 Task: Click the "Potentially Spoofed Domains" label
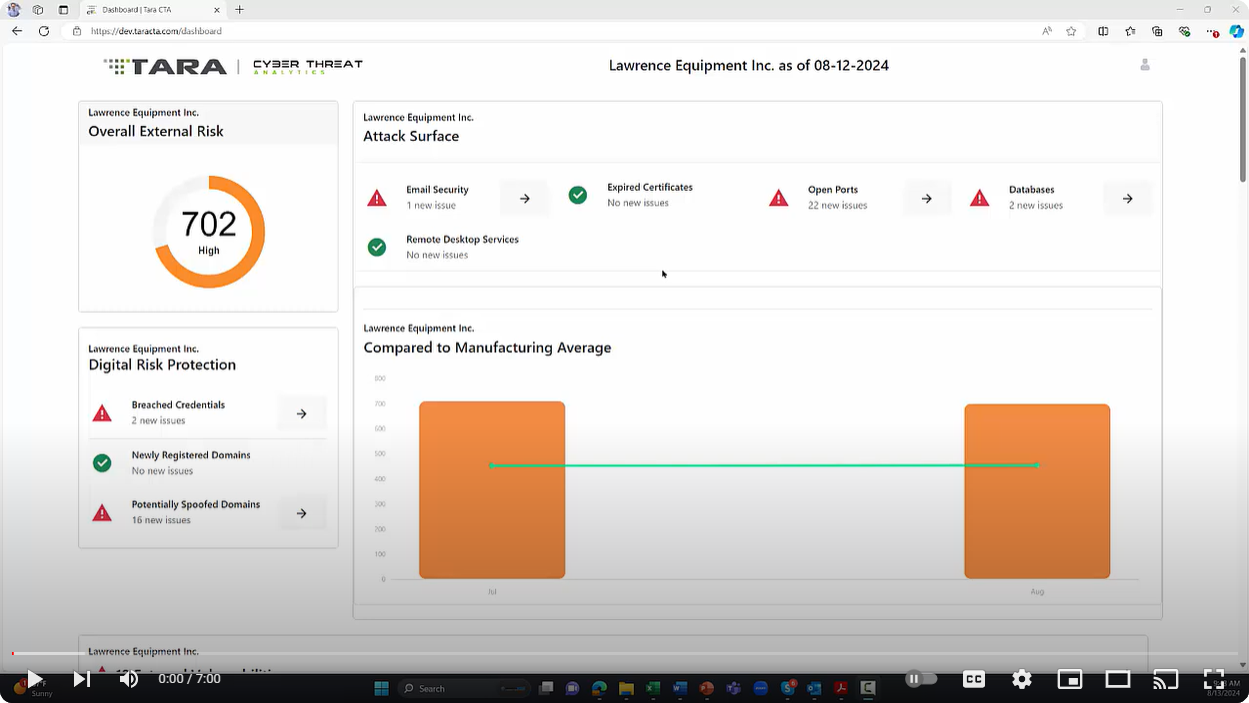click(196, 505)
